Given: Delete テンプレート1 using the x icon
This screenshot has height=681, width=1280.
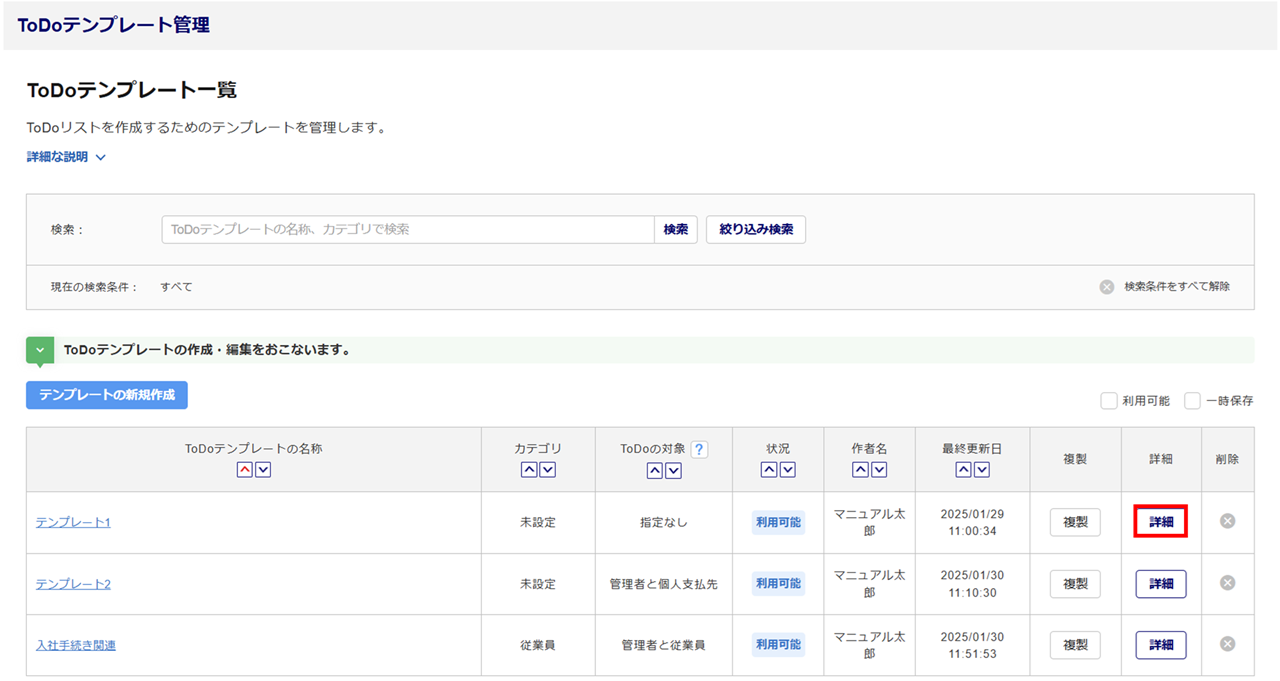Looking at the screenshot, I should (1227, 521).
